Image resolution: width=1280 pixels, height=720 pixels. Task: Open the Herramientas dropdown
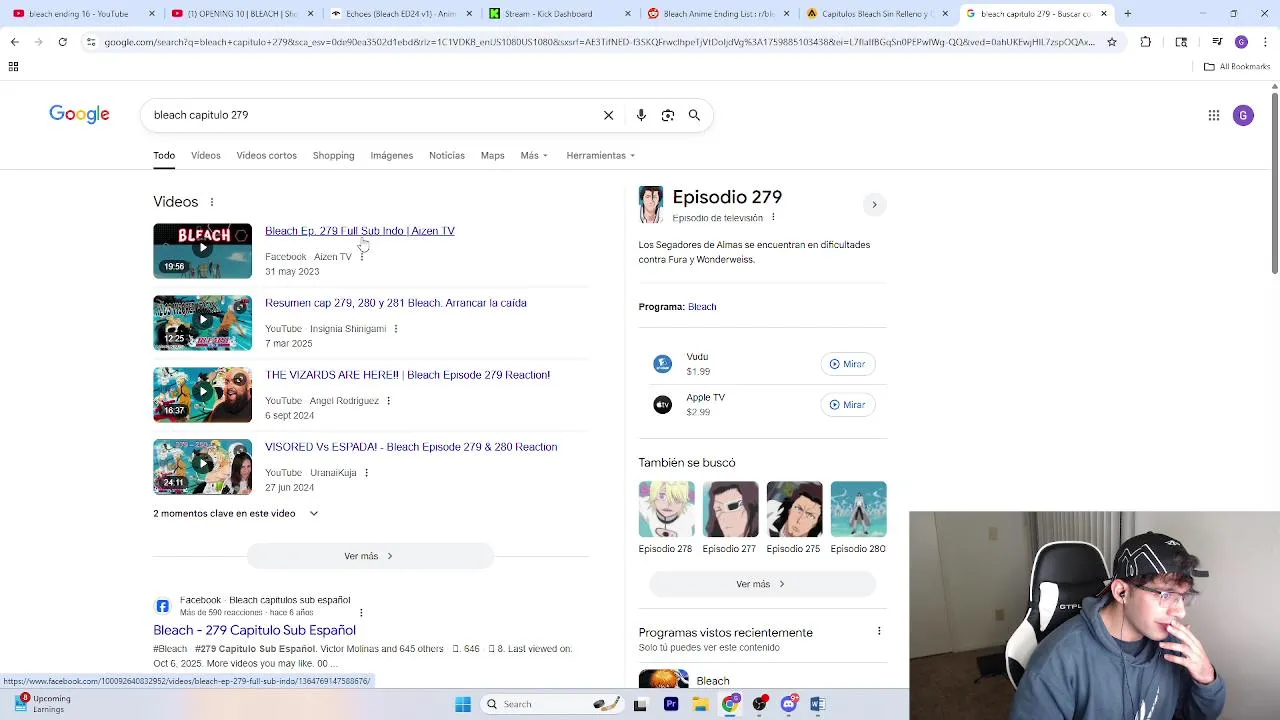coord(600,155)
